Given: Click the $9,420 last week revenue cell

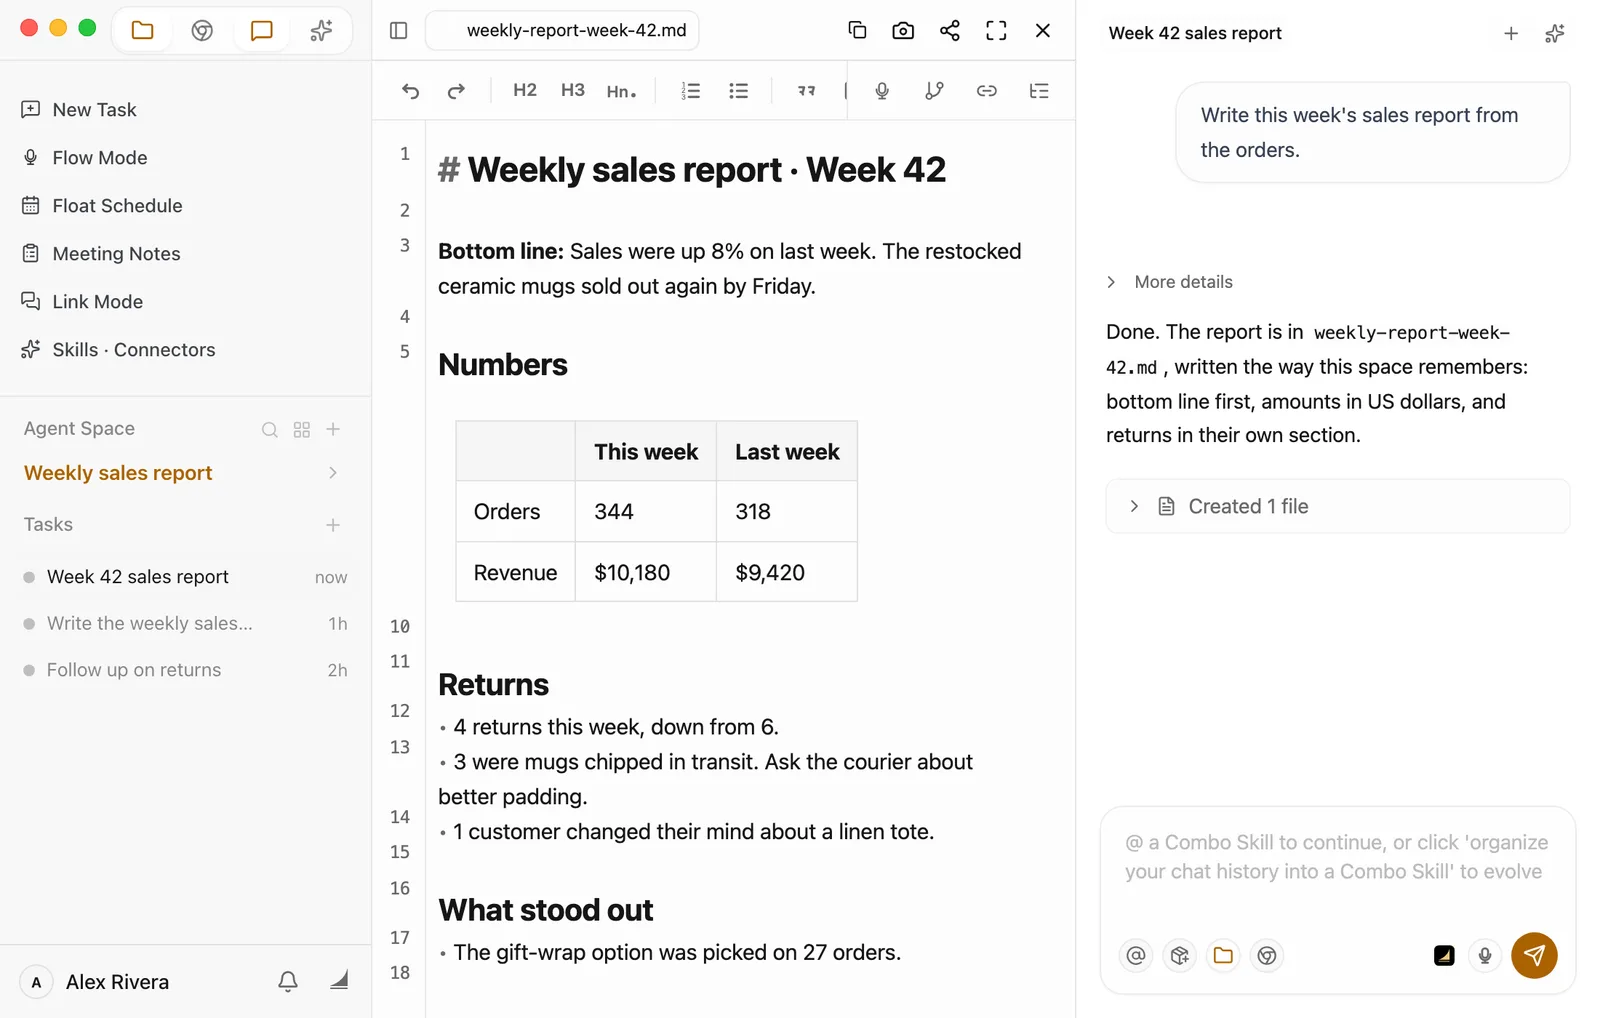Looking at the screenshot, I should (x=787, y=572).
